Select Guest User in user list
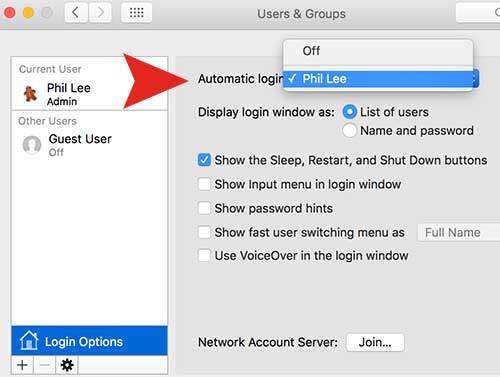This screenshot has width=500, height=377. click(x=89, y=145)
